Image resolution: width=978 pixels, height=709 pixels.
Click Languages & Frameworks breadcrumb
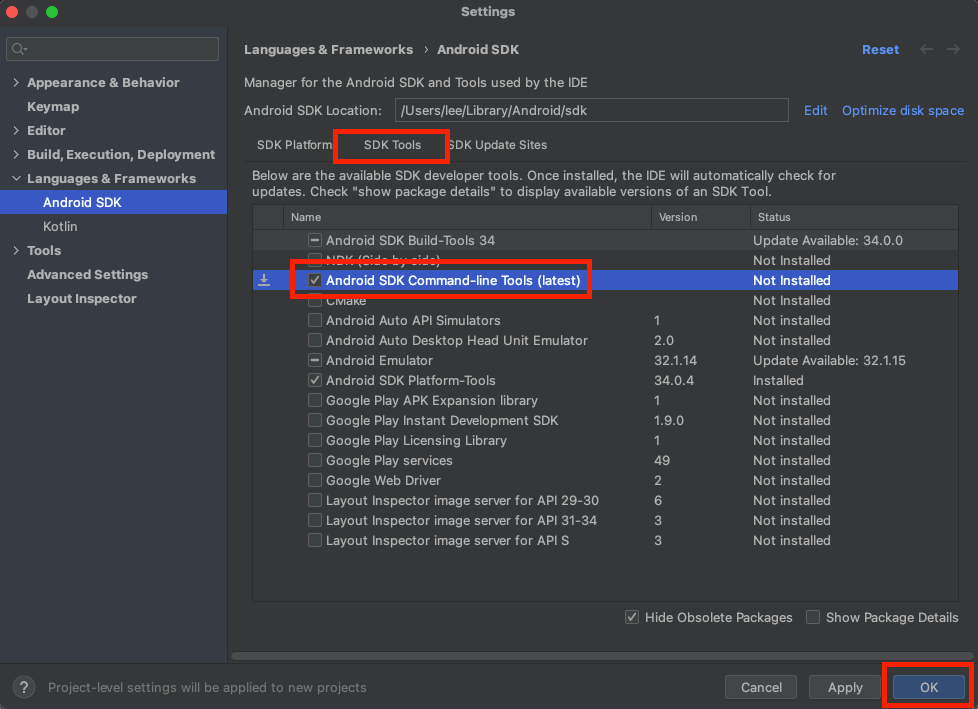328,49
